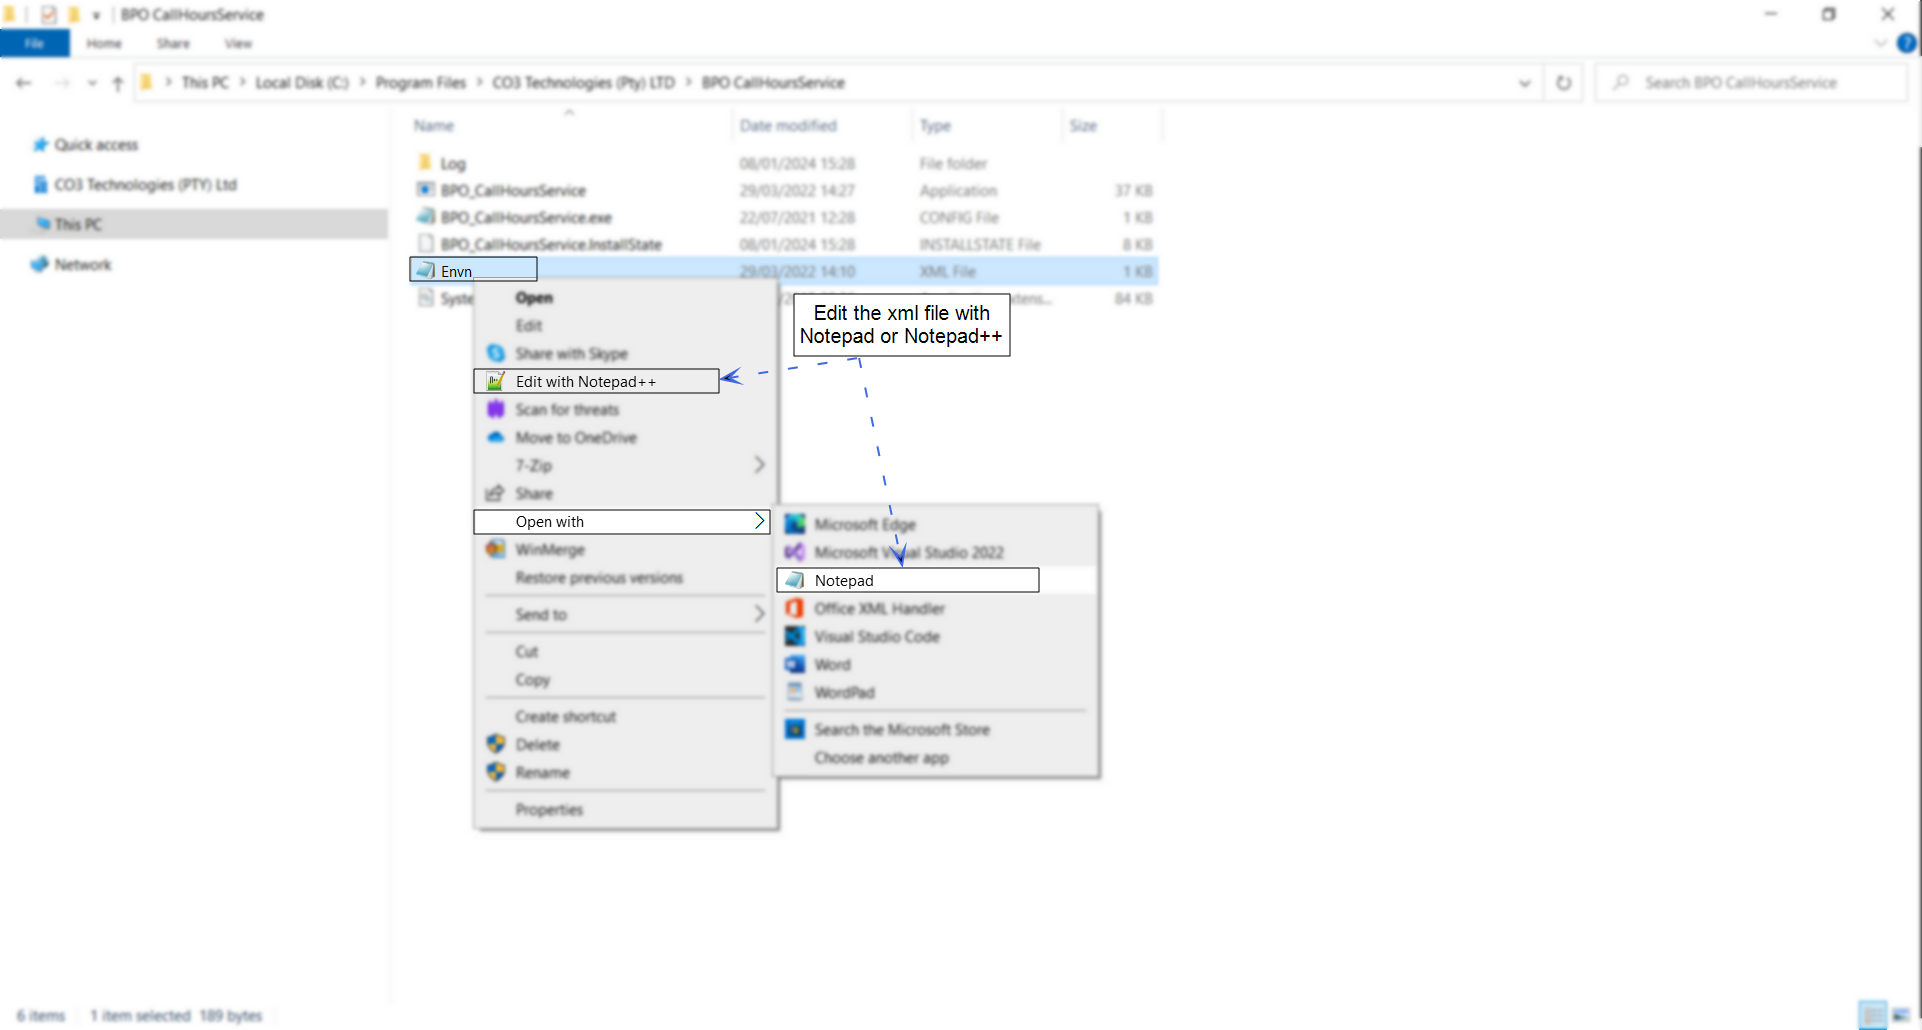Select CO3 Technologies (PTY) Ltd in navigation pane
This screenshot has width=1922, height=1030.
145,184
